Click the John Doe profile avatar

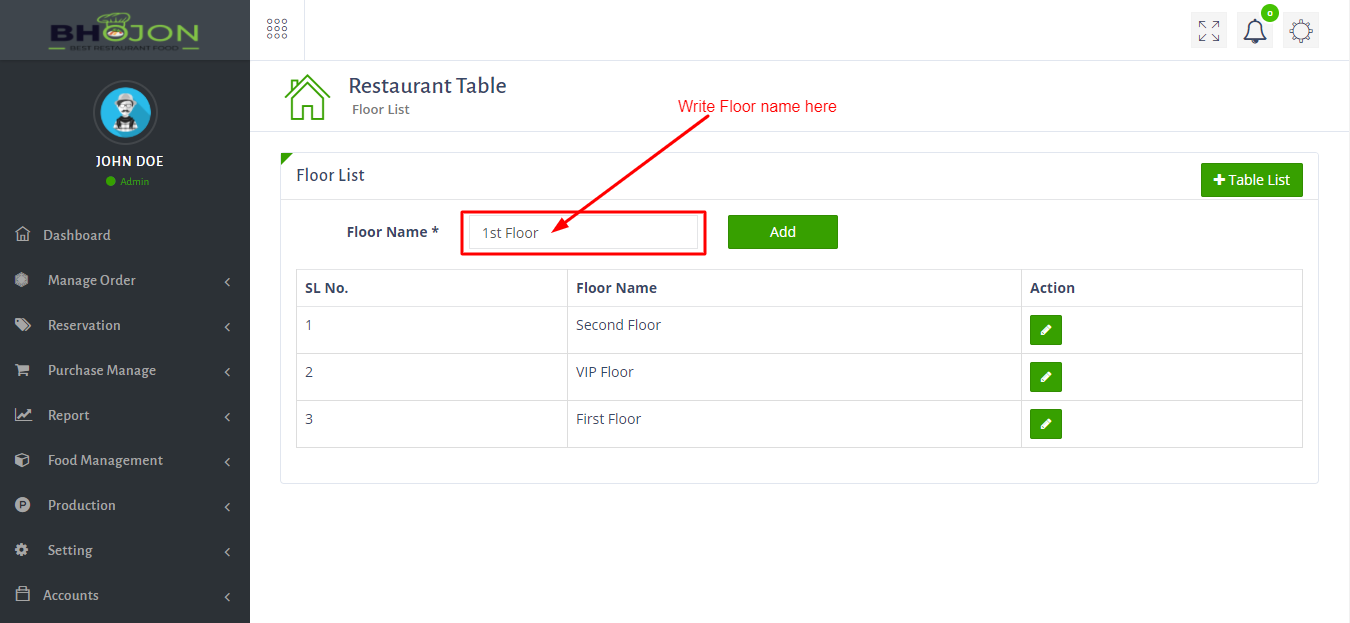coord(125,112)
